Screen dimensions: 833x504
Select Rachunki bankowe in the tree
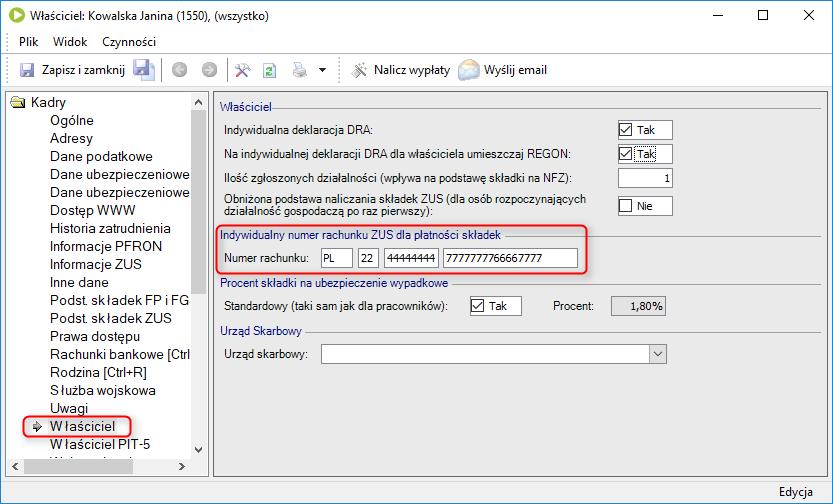pyautogui.click(x=120, y=355)
